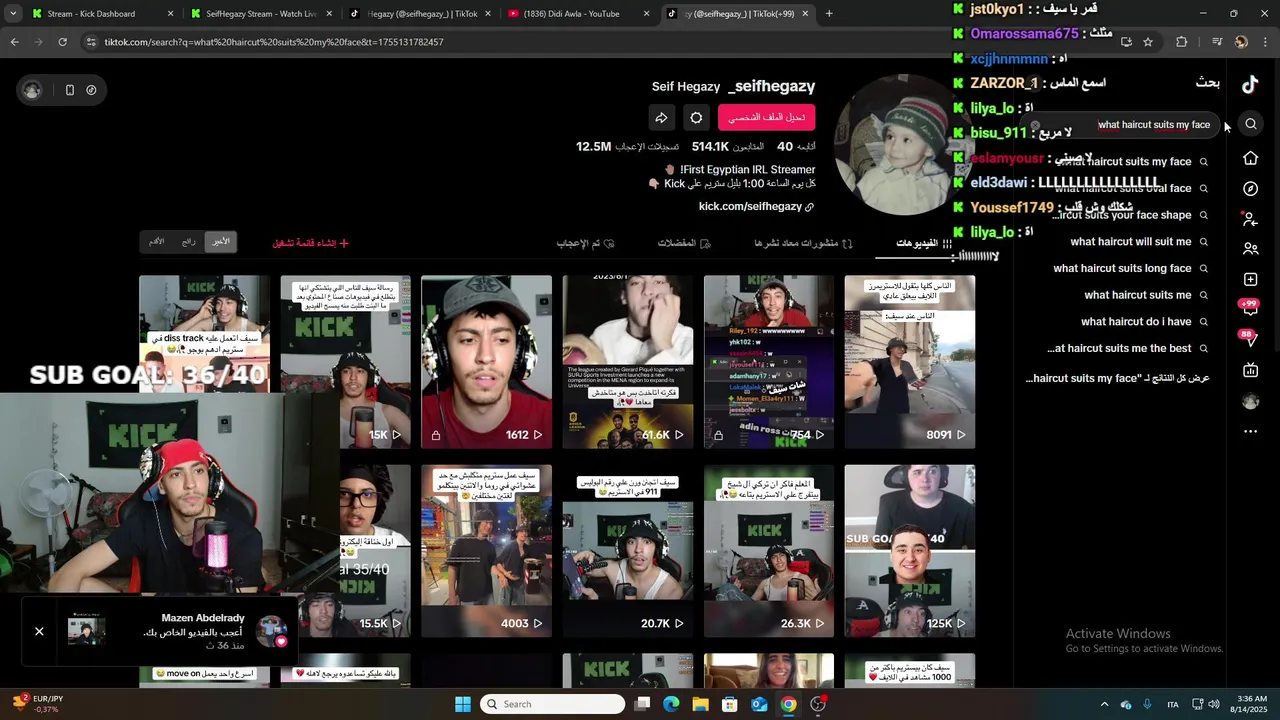Viewport: 1280px width, 720px height.
Task: Open the Friends icon in sidebar
Action: coord(1250,249)
